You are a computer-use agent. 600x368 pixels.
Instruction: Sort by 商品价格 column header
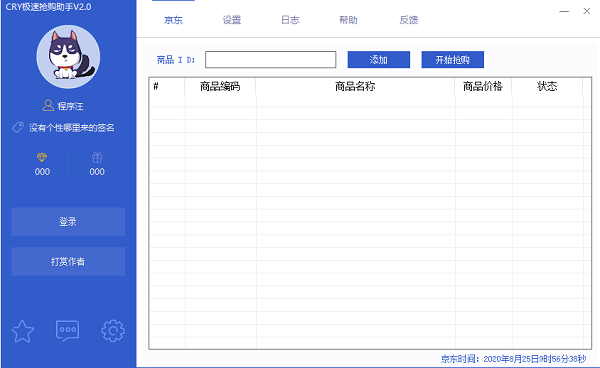pyautogui.click(x=483, y=86)
